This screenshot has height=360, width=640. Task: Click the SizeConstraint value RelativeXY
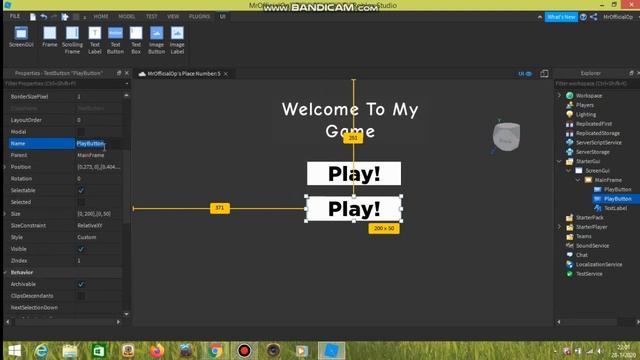[90, 226]
